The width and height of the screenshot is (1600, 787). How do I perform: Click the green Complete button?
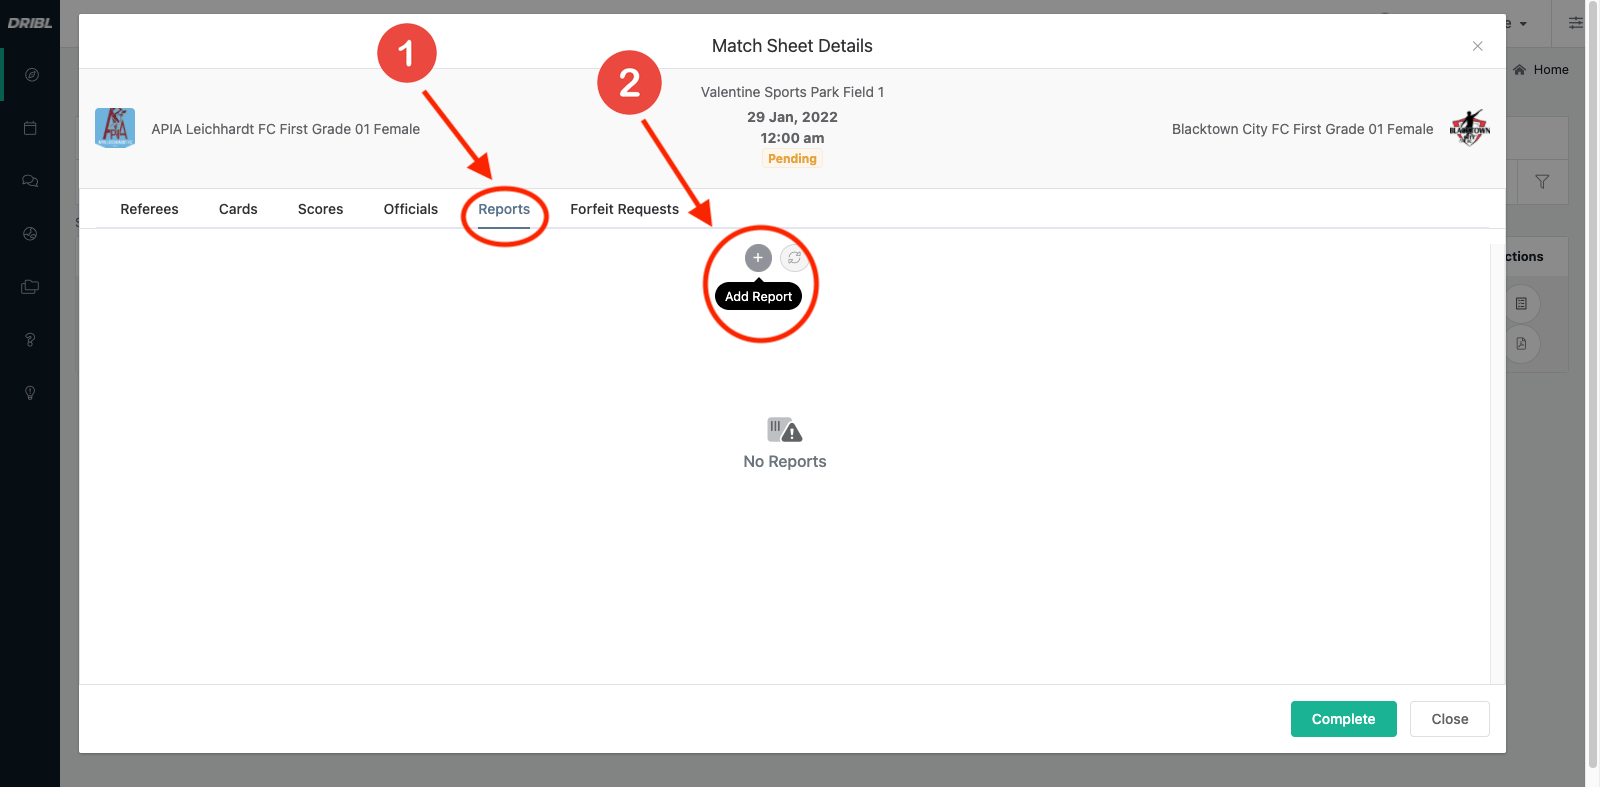click(1343, 719)
